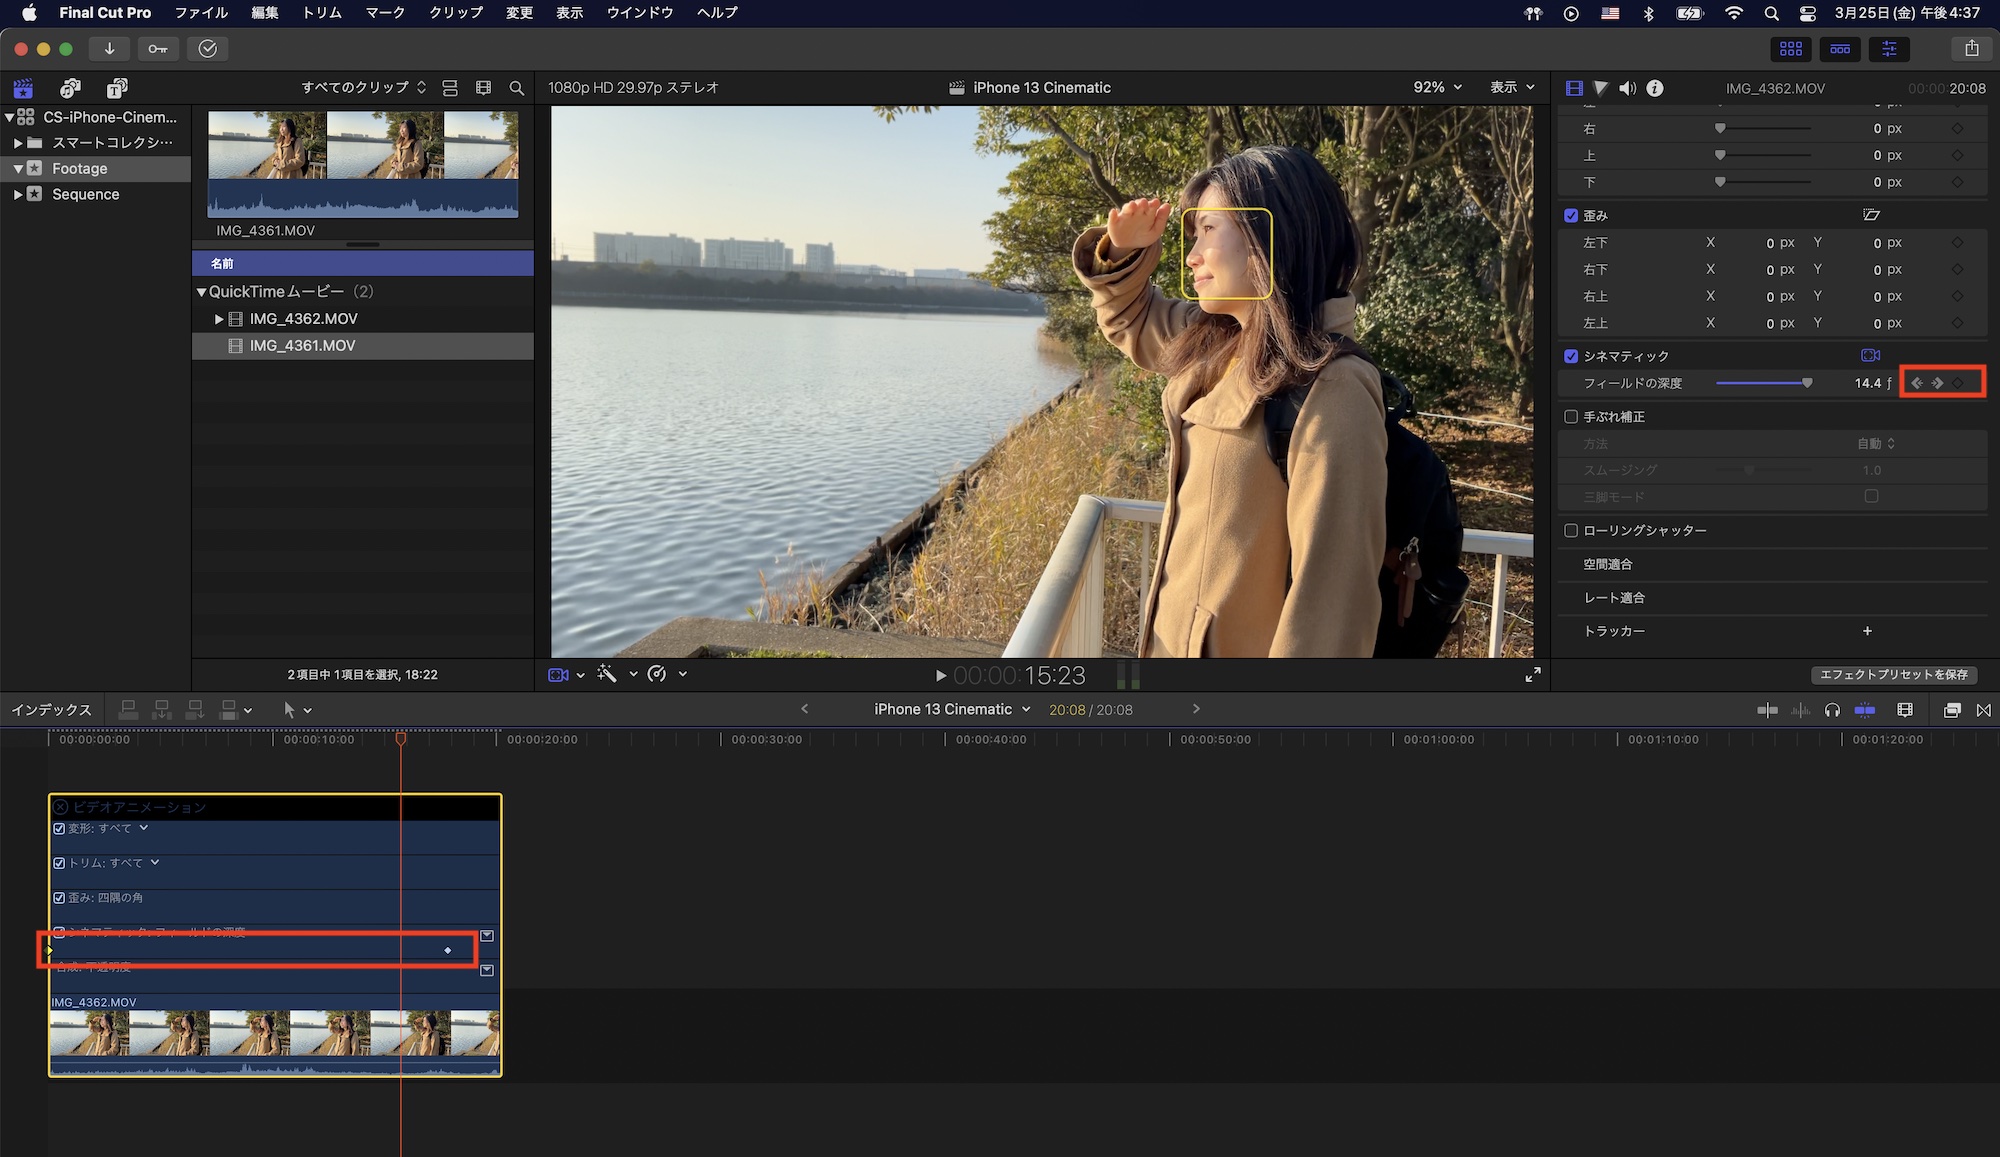Open the すべてのクリップ filter dropdown
The image size is (2000, 1157).
(x=363, y=87)
